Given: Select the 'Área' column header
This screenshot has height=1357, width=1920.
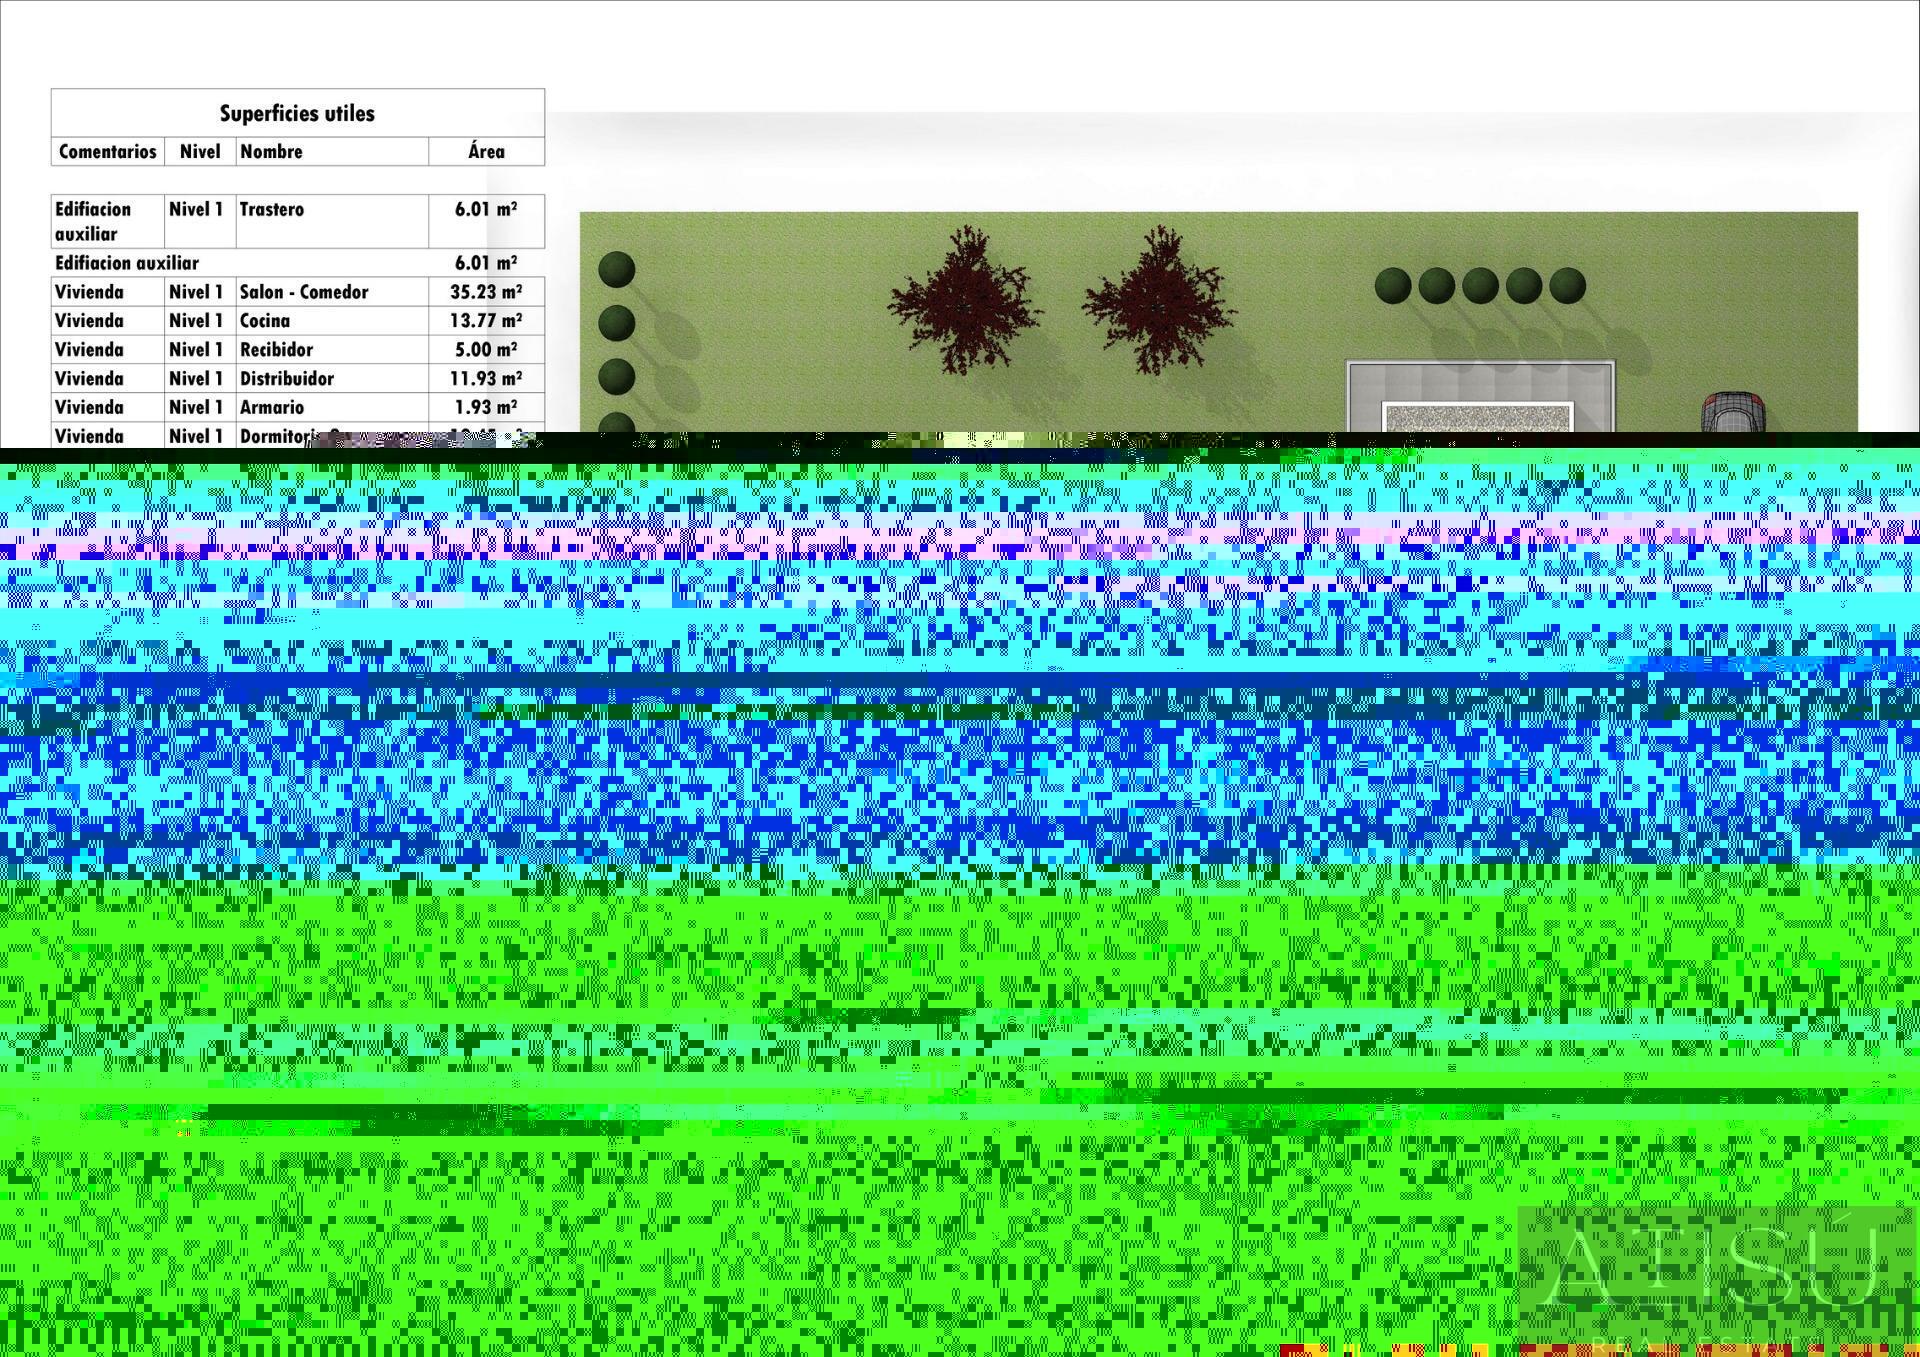Looking at the screenshot, I should tap(486, 151).
